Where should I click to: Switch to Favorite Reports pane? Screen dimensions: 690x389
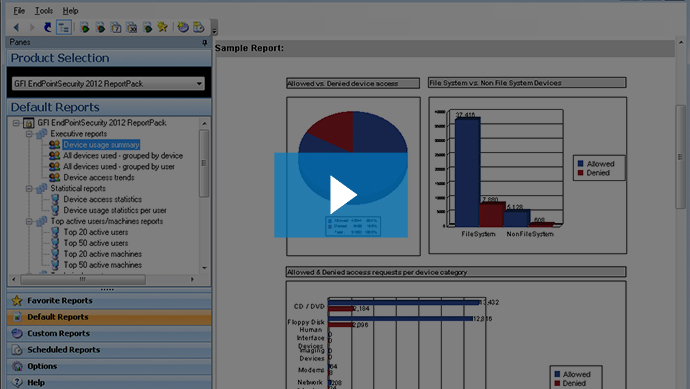tap(109, 301)
